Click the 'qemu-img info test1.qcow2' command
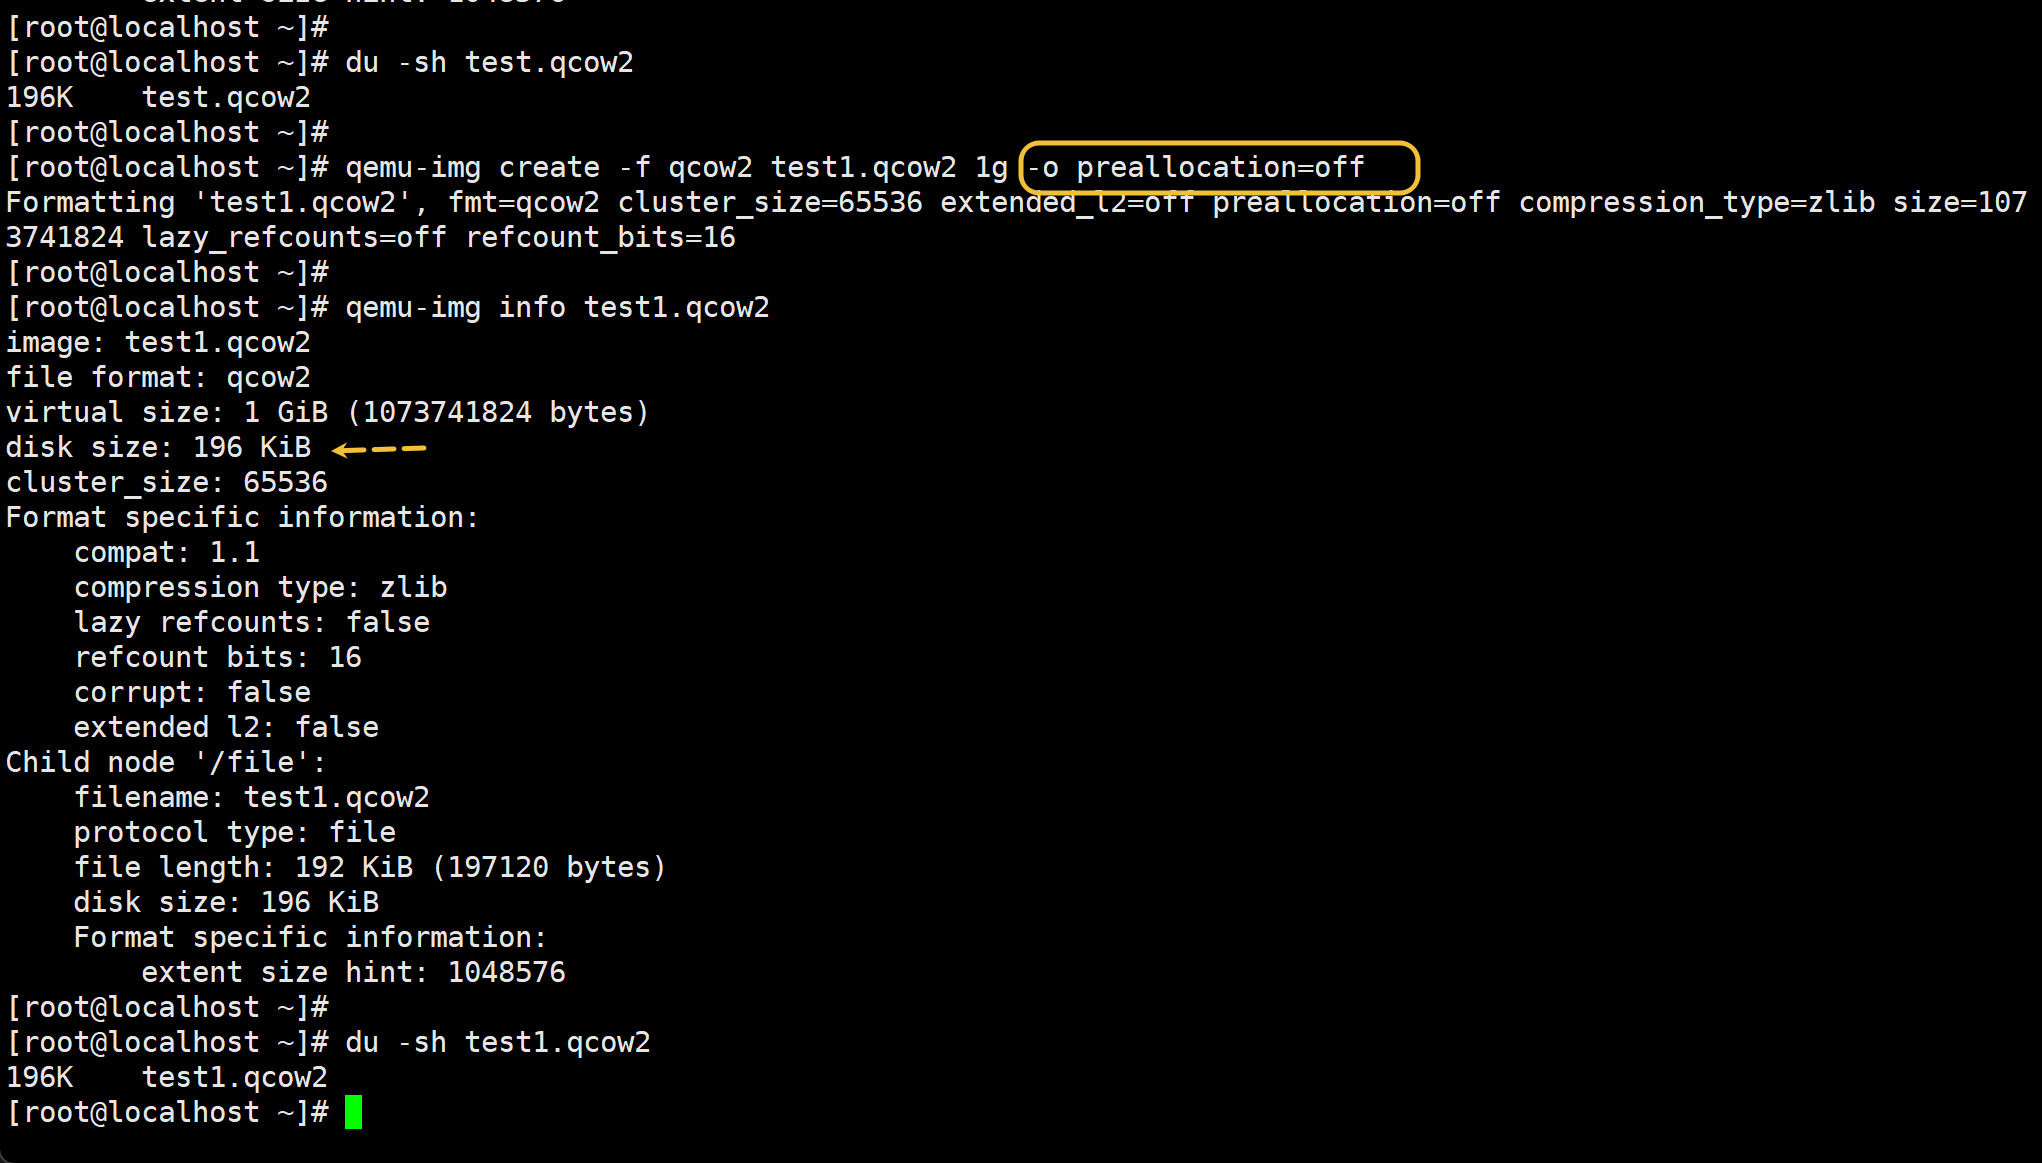The image size is (2042, 1163). pos(557,307)
